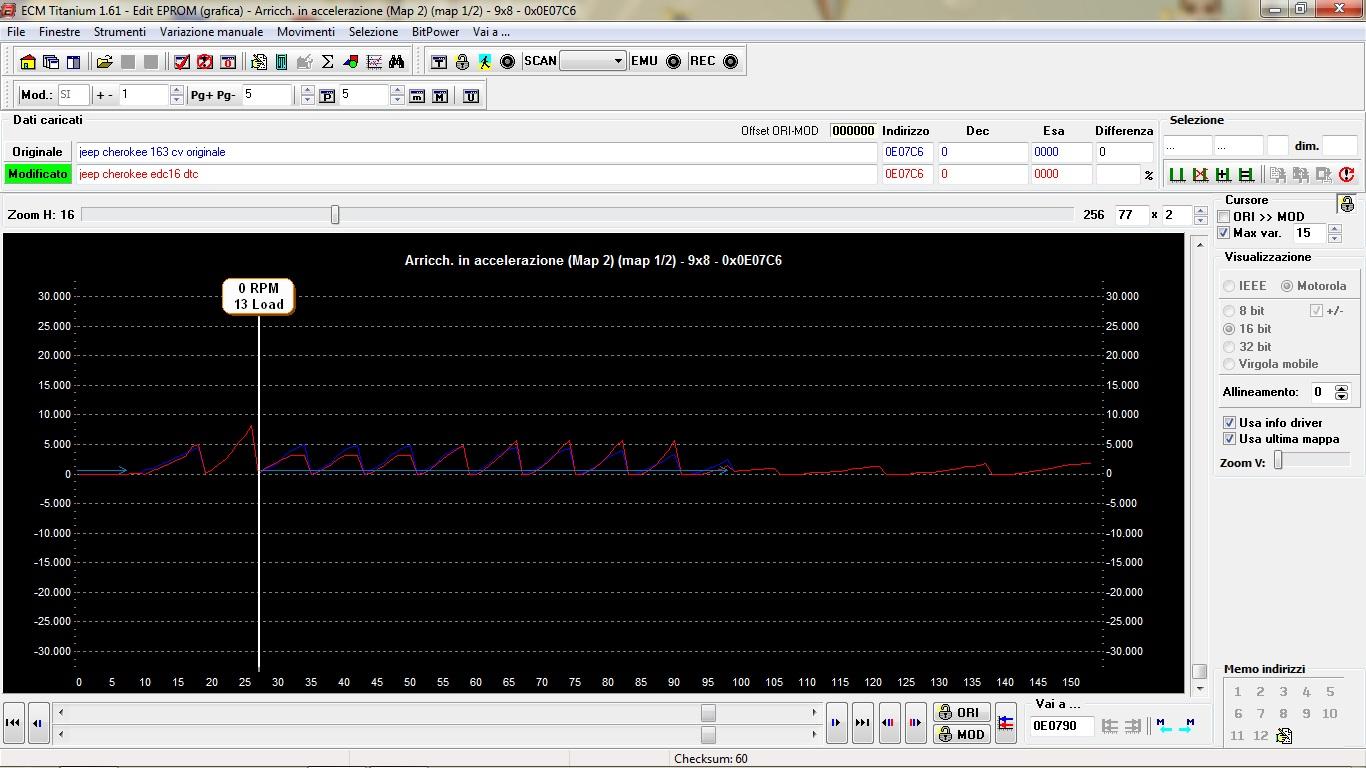Click the binoculars search icon

pyautogui.click(x=397, y=62)
